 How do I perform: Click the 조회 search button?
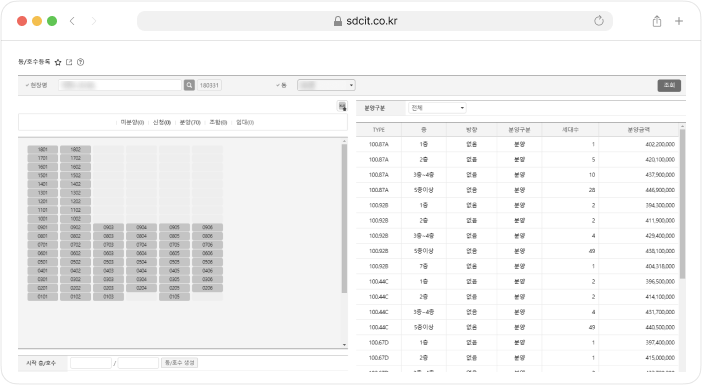669,86
